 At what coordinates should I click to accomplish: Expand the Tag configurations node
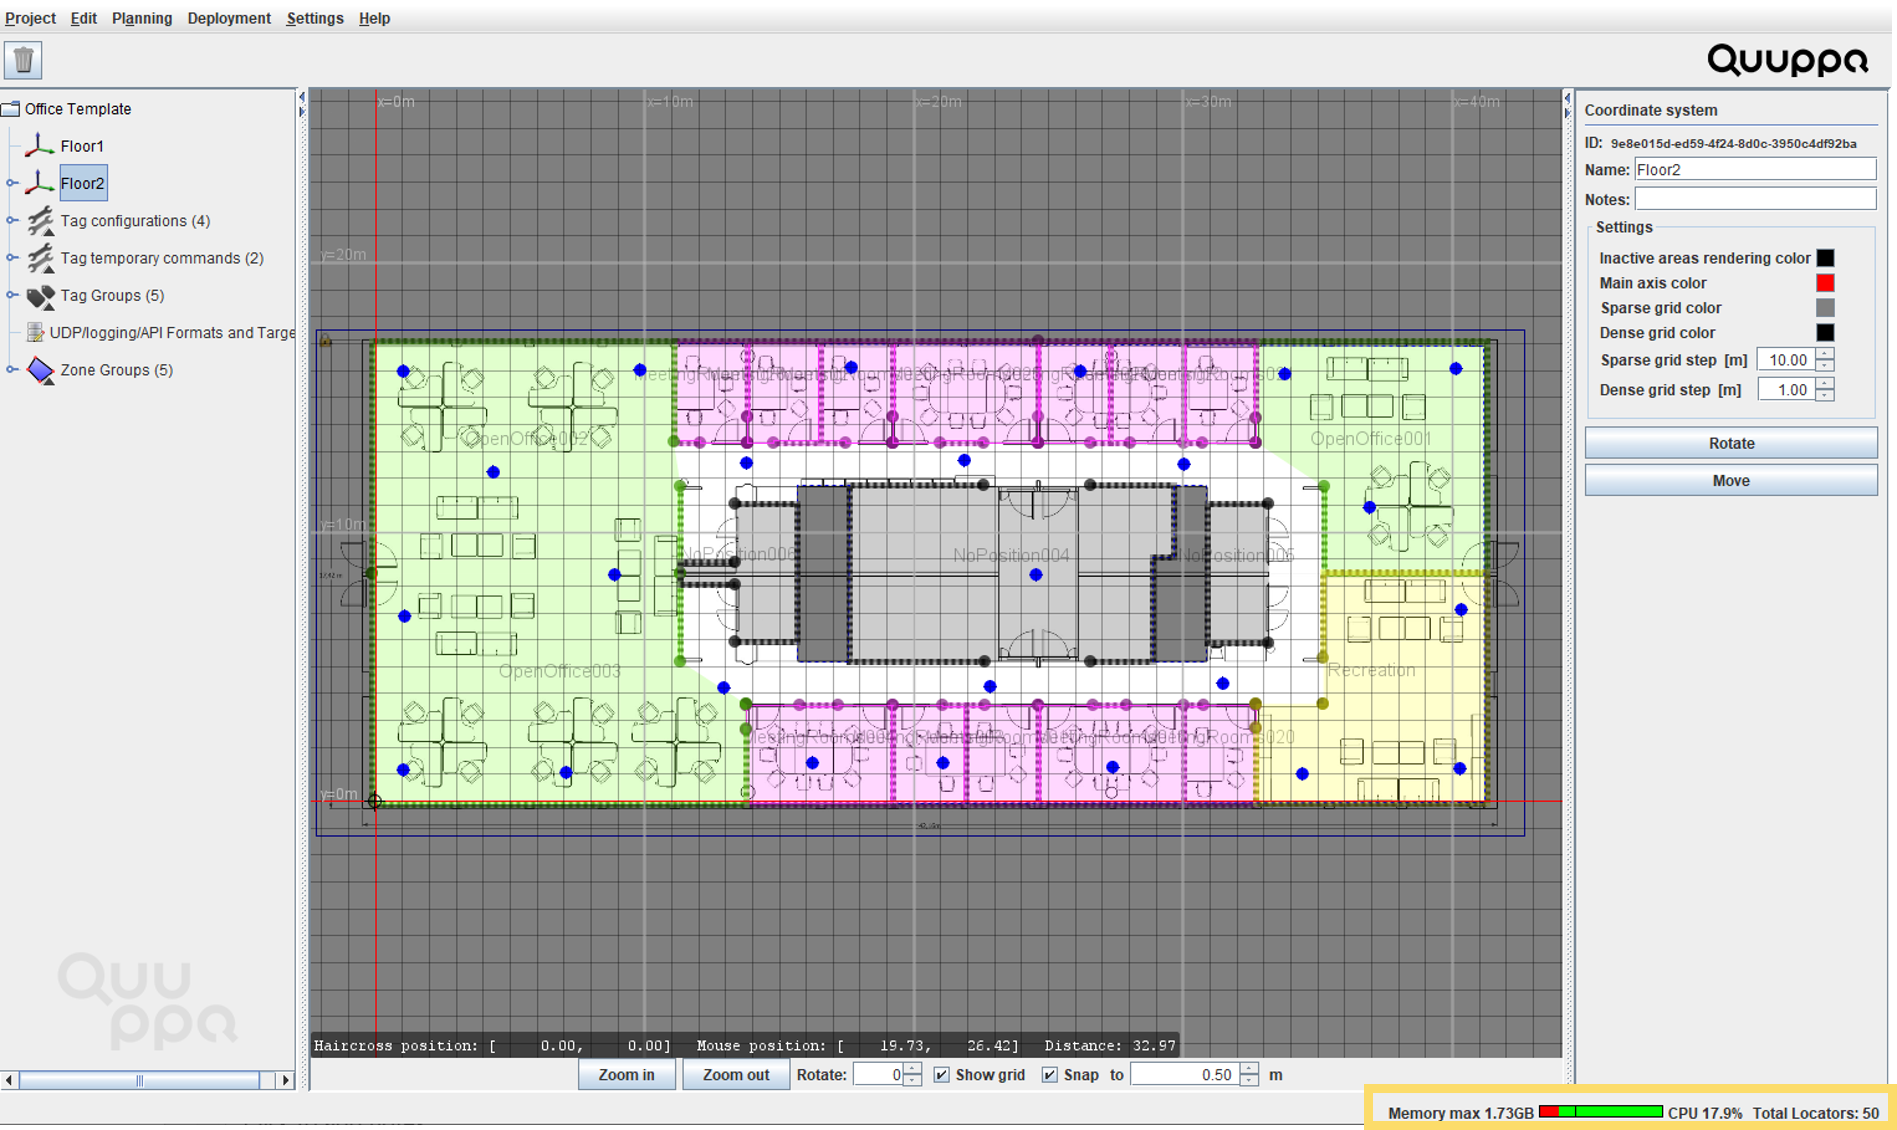pyautogui.click(x=12, y=220)
